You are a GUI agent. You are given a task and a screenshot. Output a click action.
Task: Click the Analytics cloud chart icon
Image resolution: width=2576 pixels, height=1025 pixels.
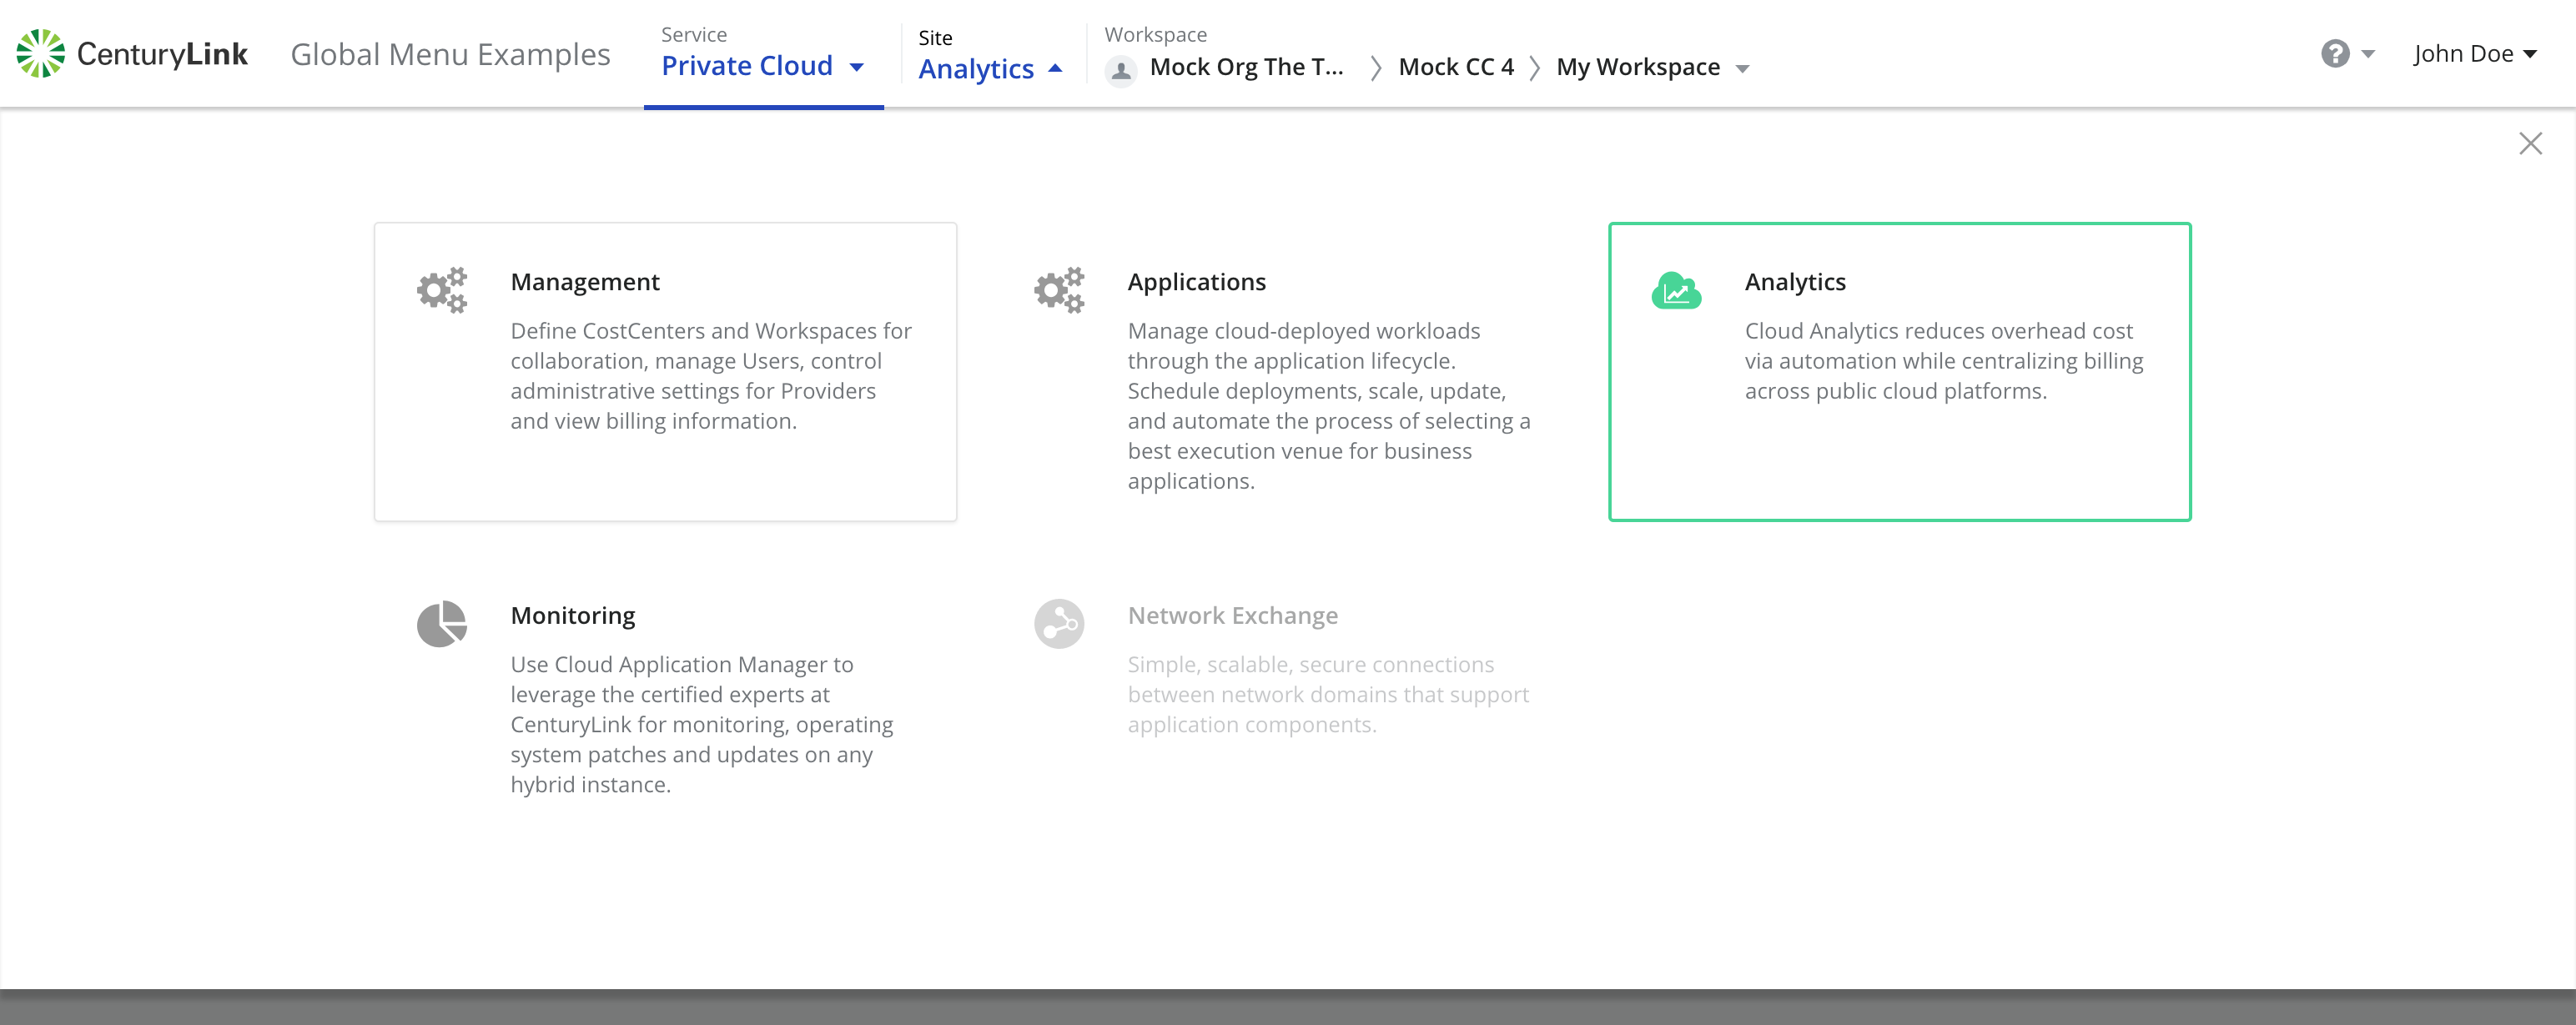pyautogui.click(x=1676, y=290)
